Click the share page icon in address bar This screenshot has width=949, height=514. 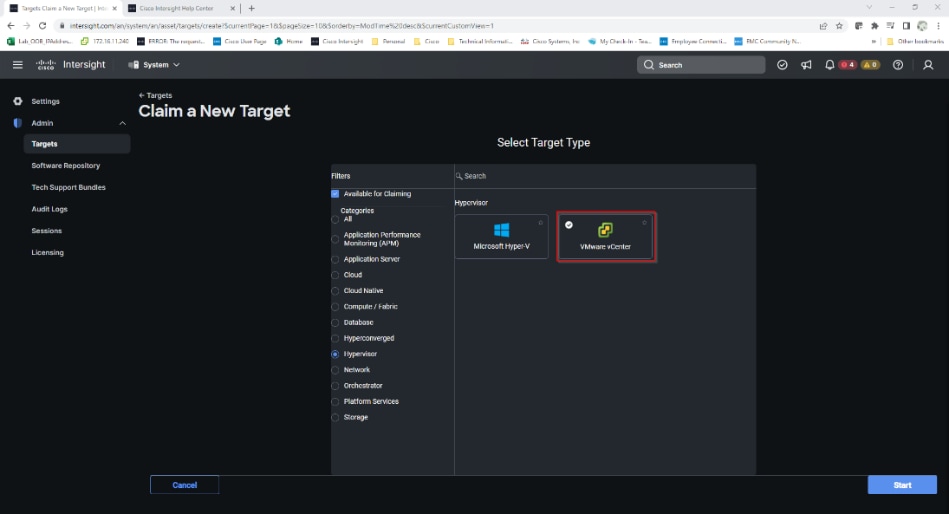[823, 25]
